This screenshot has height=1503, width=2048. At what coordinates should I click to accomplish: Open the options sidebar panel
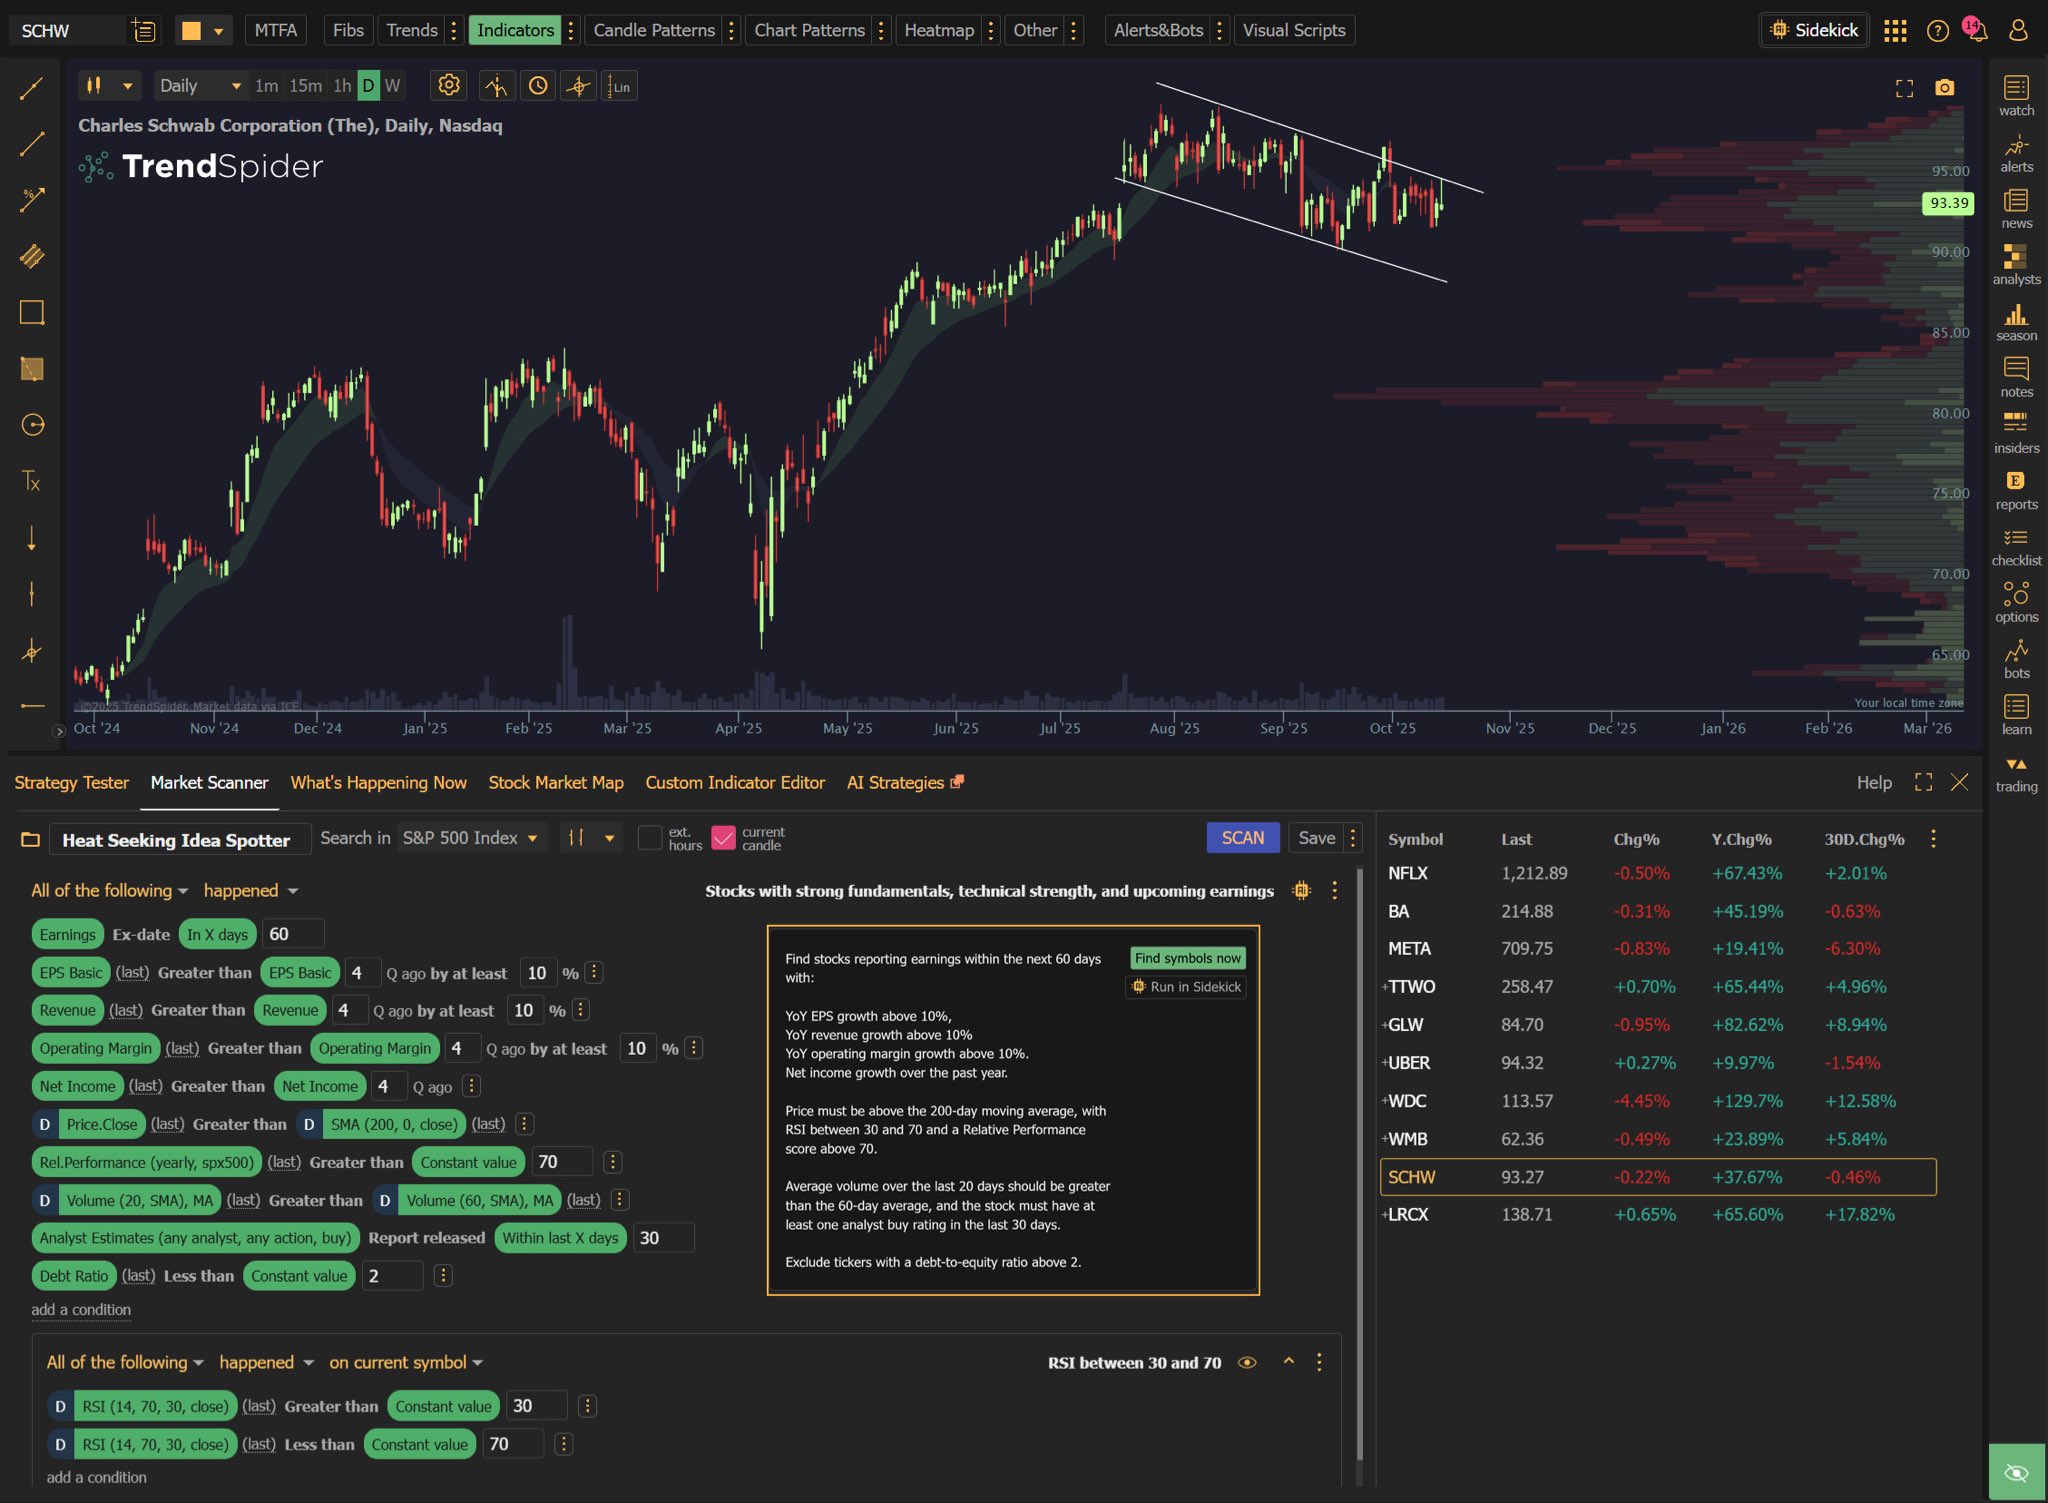click(2015, 603)
